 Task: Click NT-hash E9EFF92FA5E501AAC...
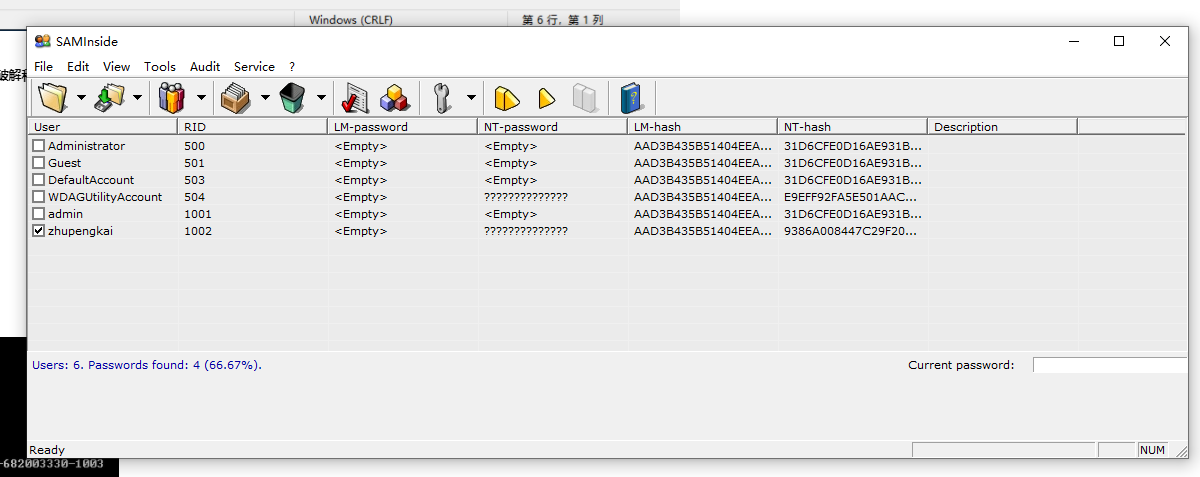coord(850,197)
